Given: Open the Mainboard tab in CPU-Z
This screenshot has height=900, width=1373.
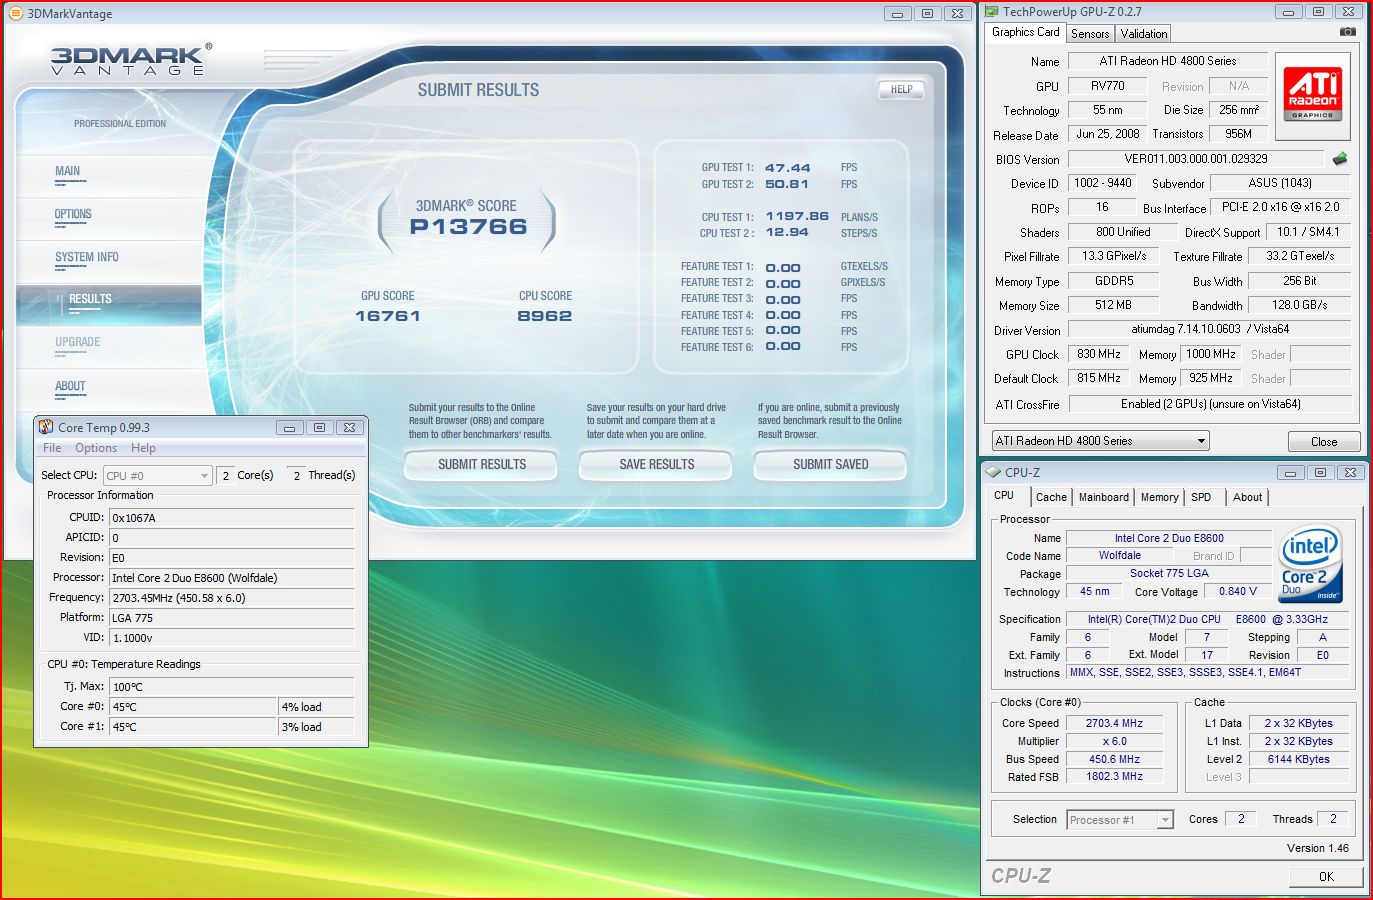Looking at the screenshot, I should [x=1104, y=497].
